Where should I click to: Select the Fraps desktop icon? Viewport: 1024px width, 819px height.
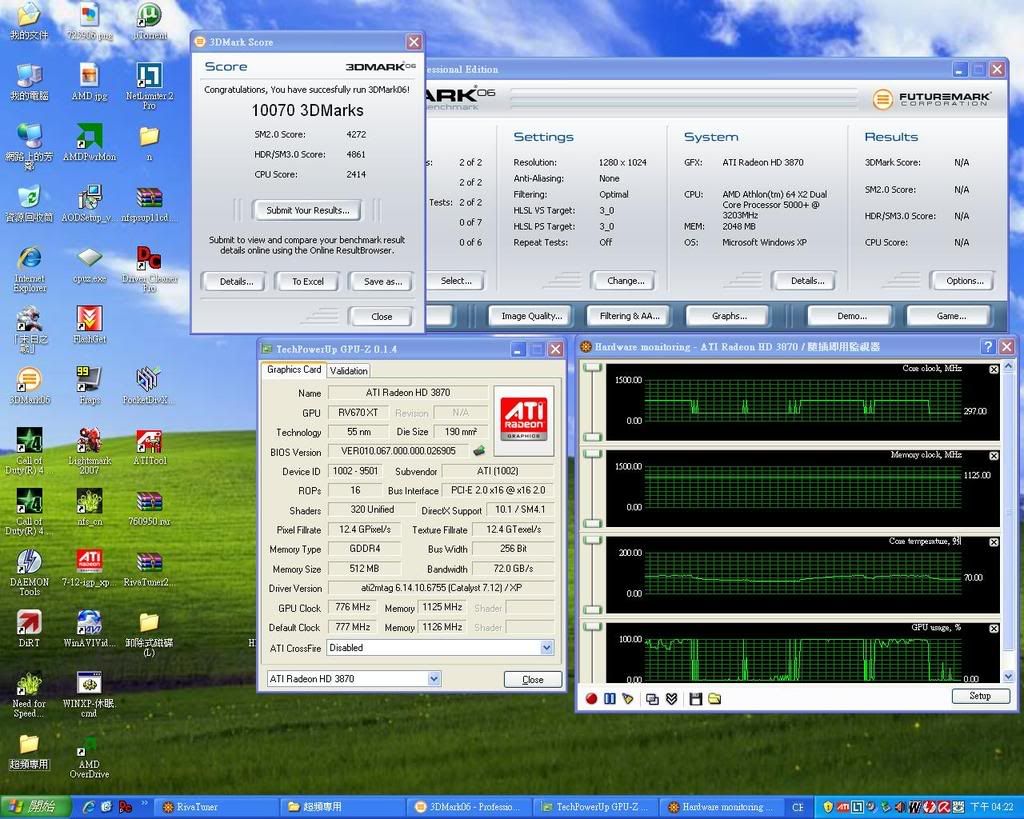click(x=89, y=385)
